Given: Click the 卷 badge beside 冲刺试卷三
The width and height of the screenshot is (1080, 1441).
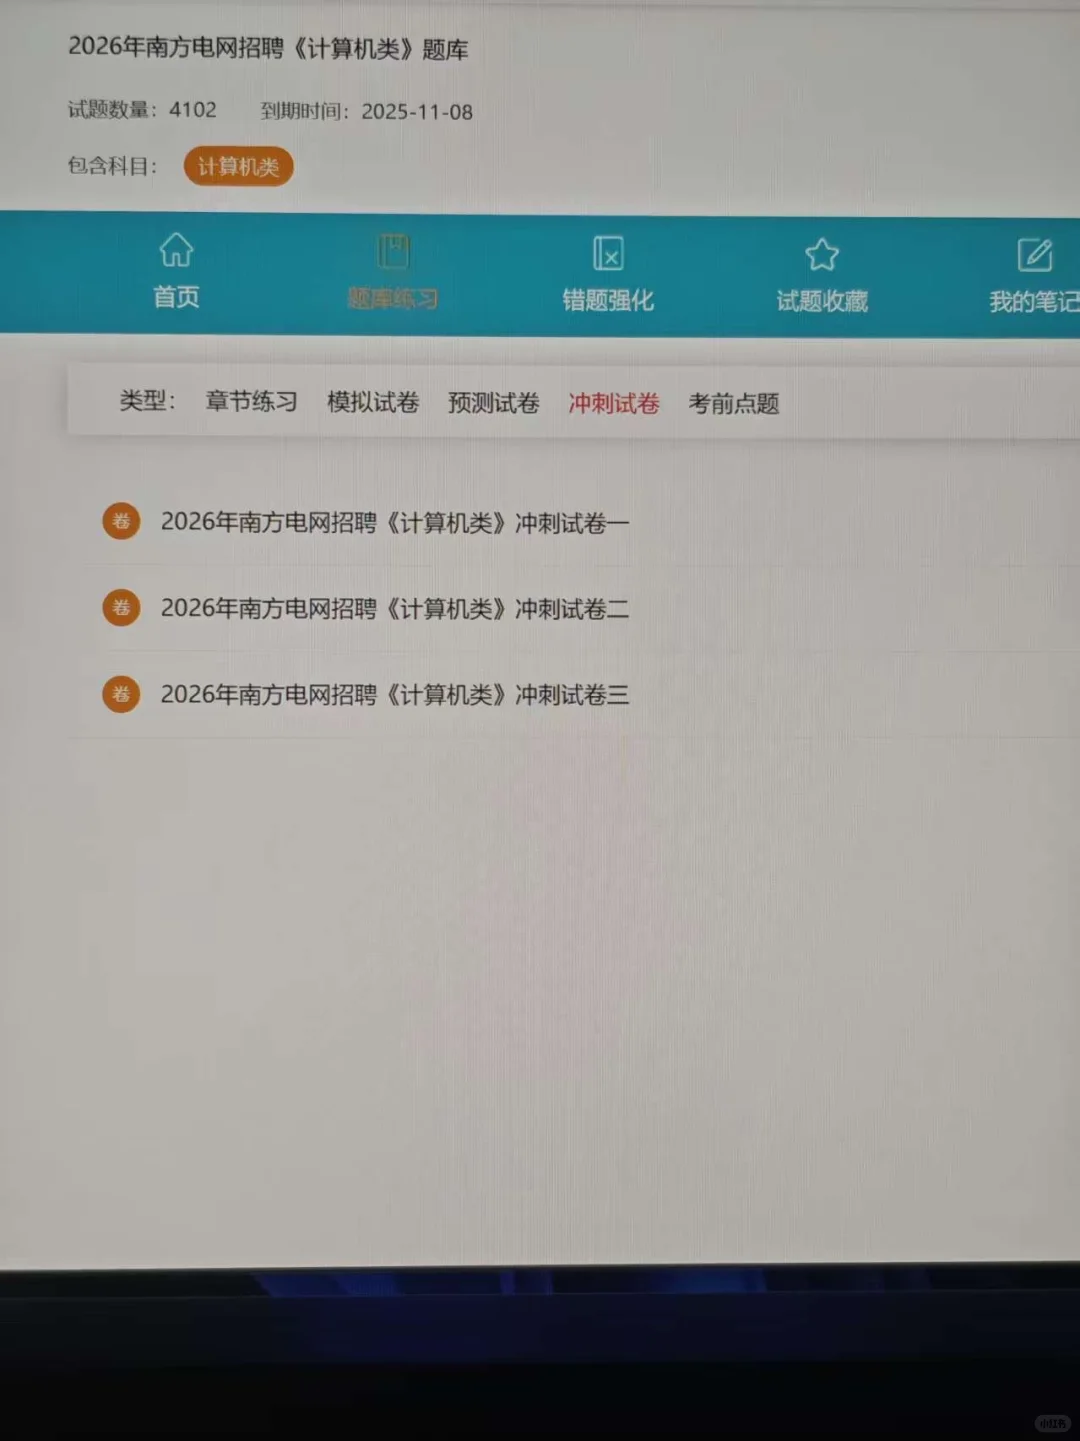Looking at the screenshot, I should pyautogui.click(x=121, y=694).
